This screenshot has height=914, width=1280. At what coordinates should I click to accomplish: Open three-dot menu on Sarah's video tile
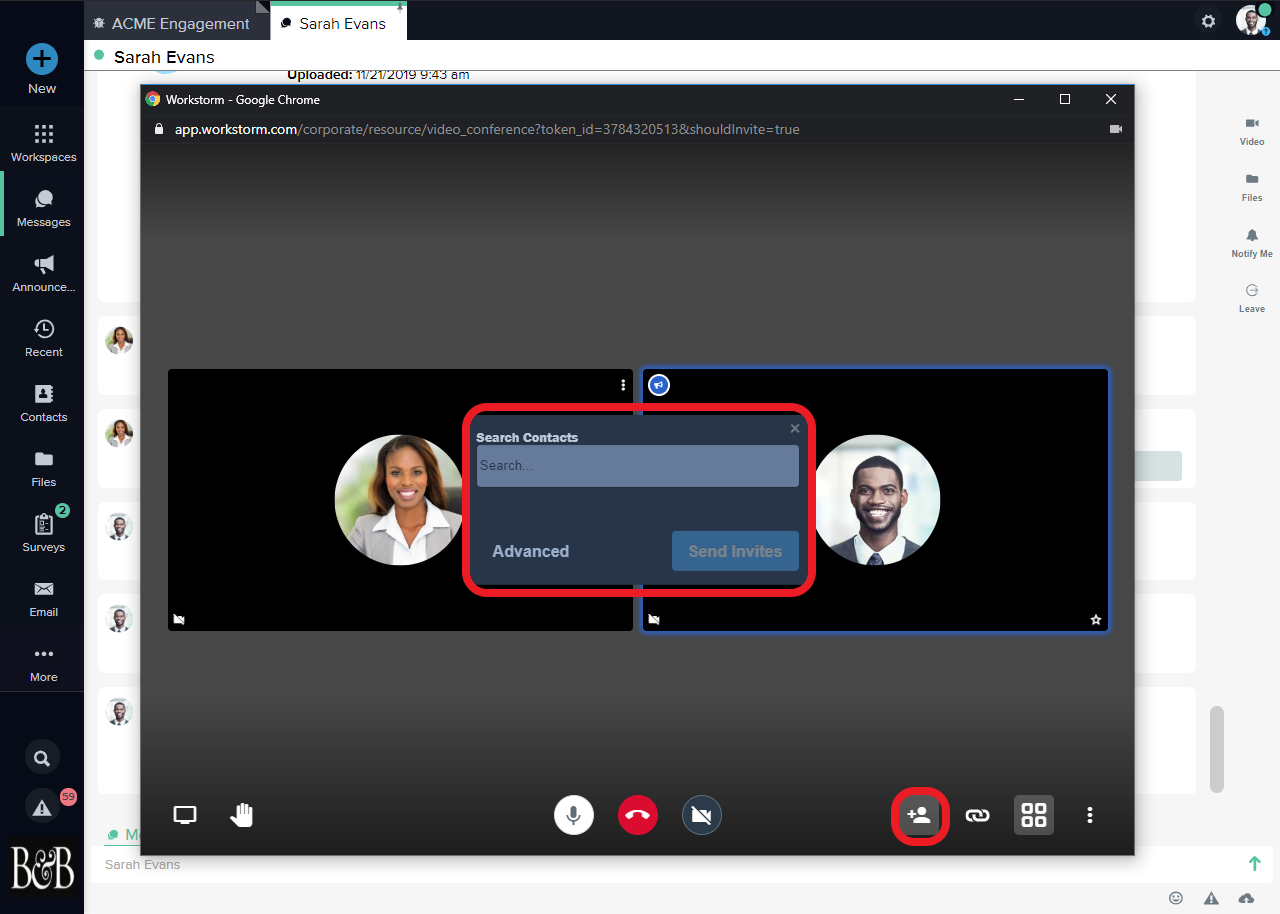click(x=623, y=385)
